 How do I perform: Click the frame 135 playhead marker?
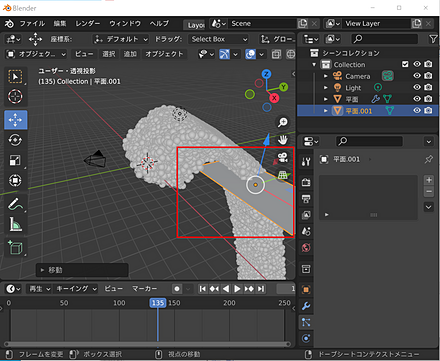click(x=158, y=303)
